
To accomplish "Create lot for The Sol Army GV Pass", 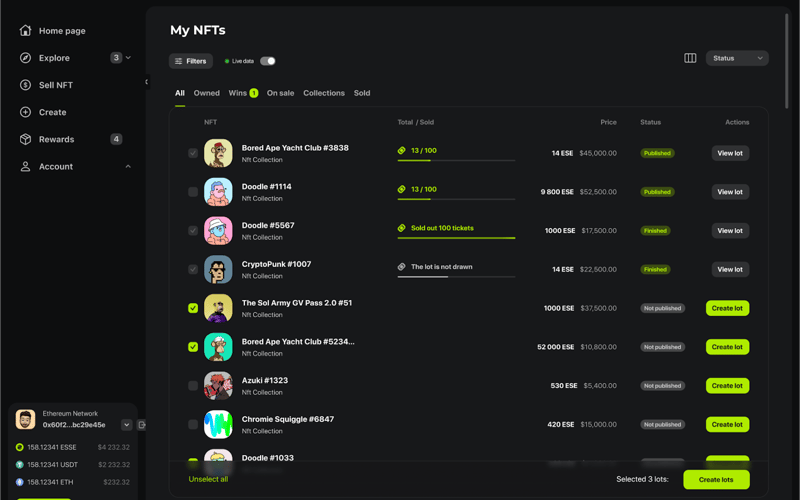I will 728,308.
